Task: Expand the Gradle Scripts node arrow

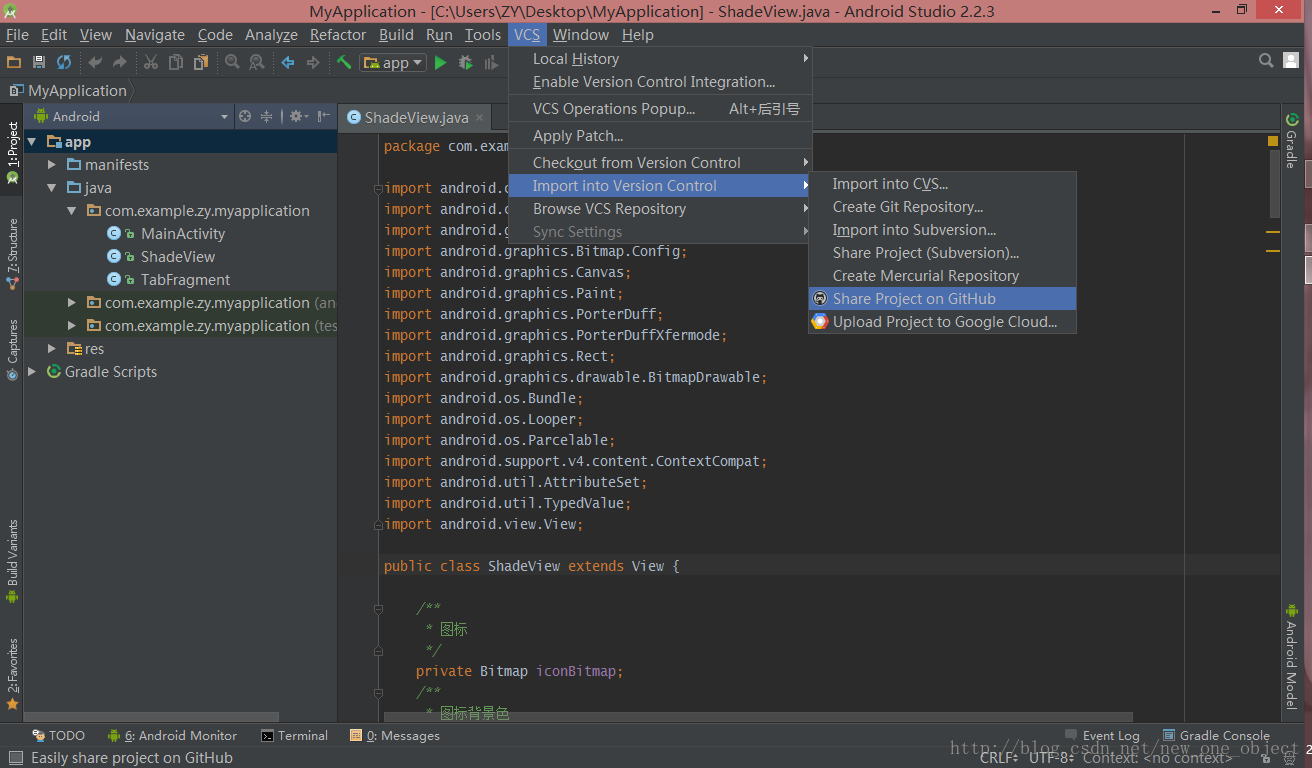Action: tap(32, 372)
